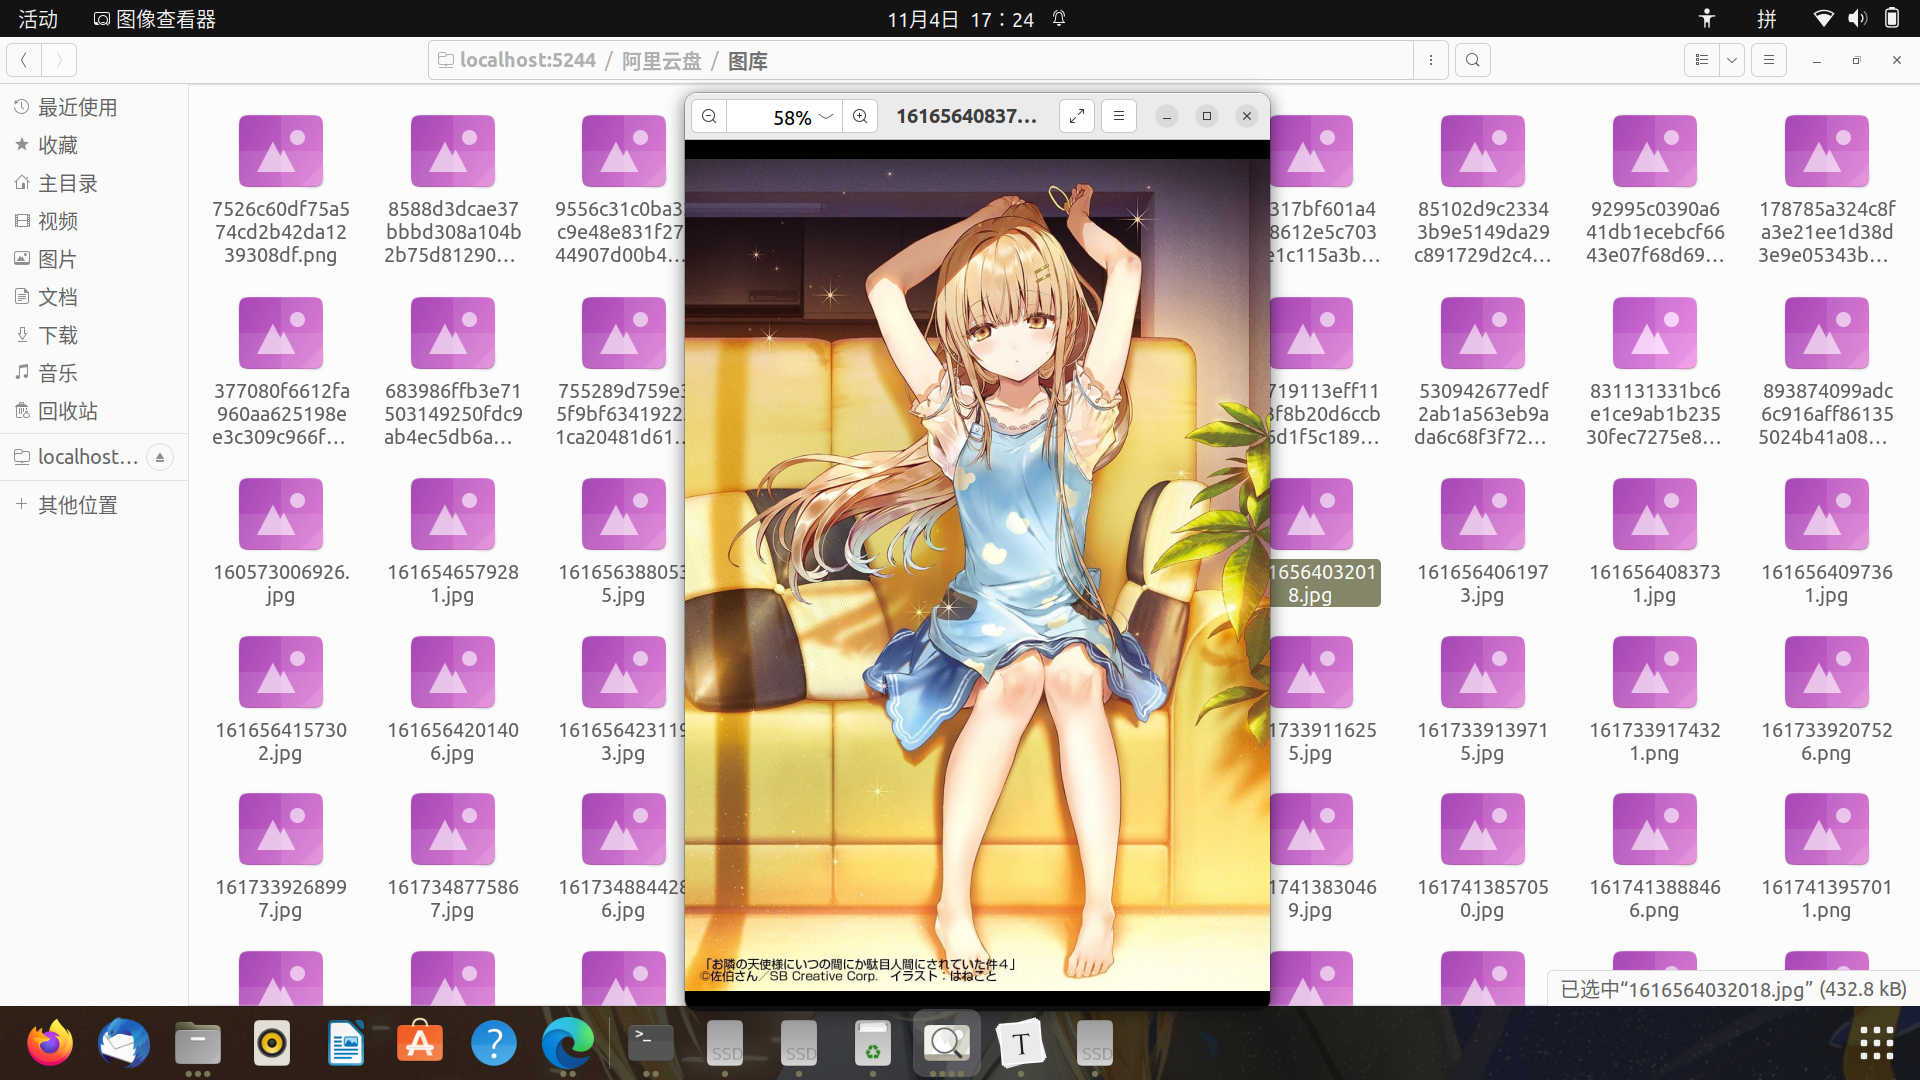Open the clock and calendar panel
Viewport: 1920px width, 1080px height.
coord(960,18)
